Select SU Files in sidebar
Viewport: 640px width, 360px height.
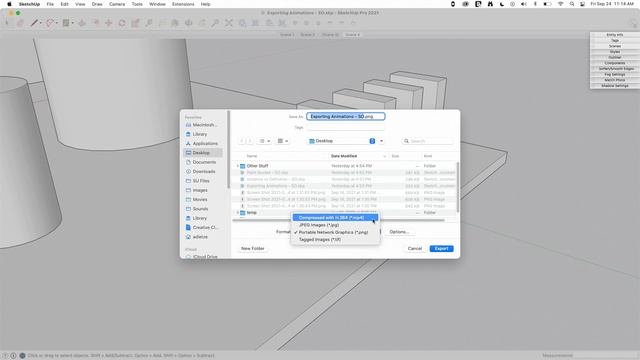(x=203, y=181)
